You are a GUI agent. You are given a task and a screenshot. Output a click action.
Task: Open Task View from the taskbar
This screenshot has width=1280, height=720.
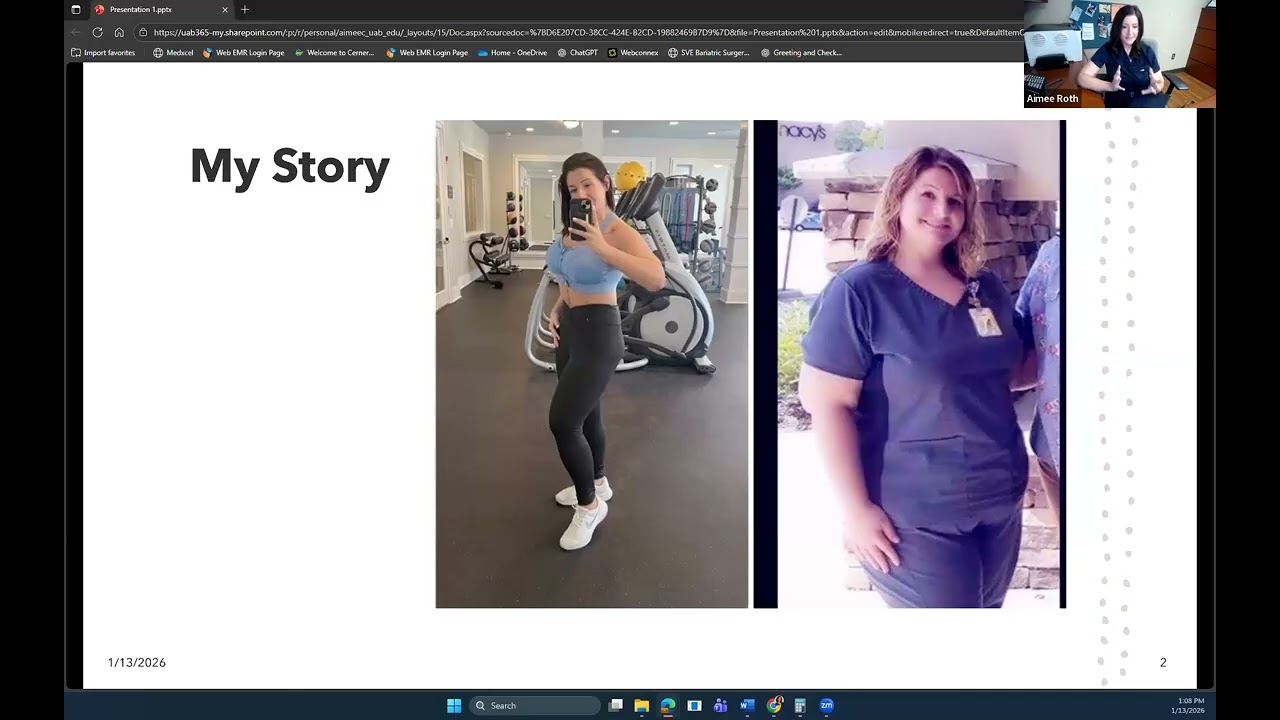tap(616, 705)
